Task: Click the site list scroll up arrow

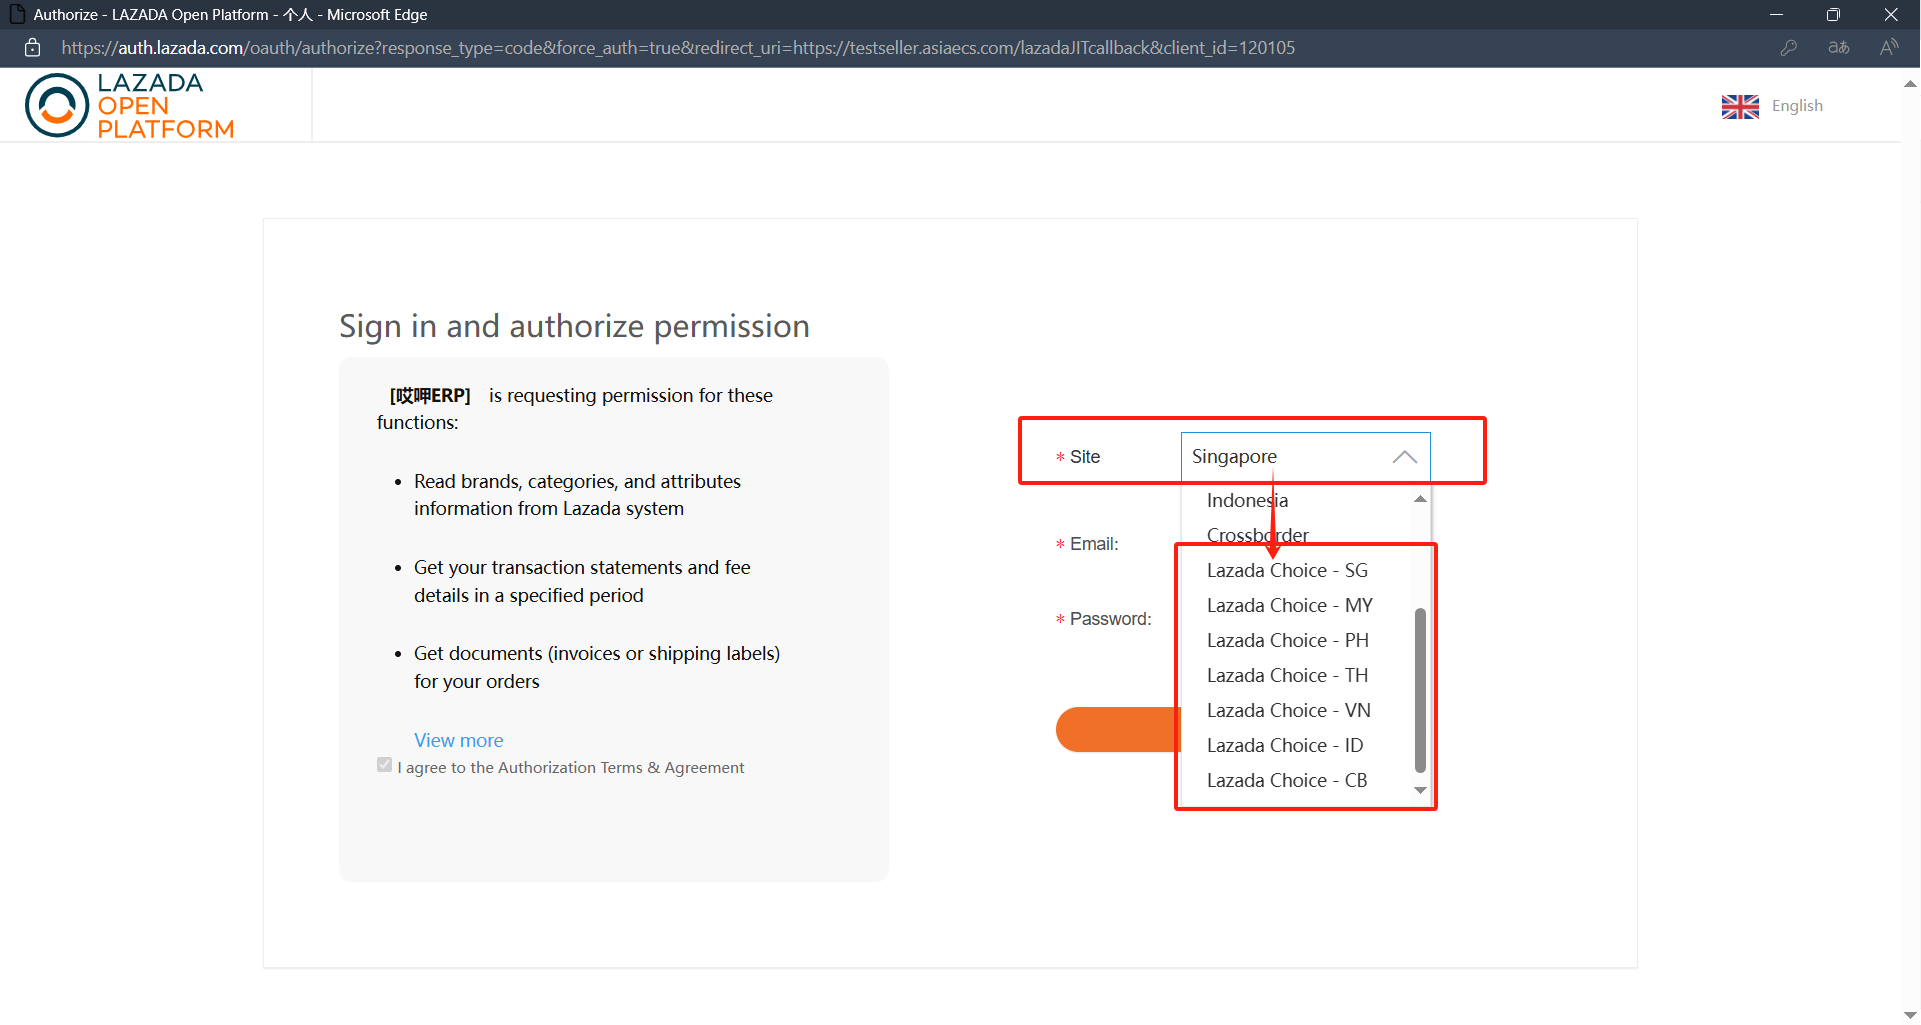Action: point(1420,499)
